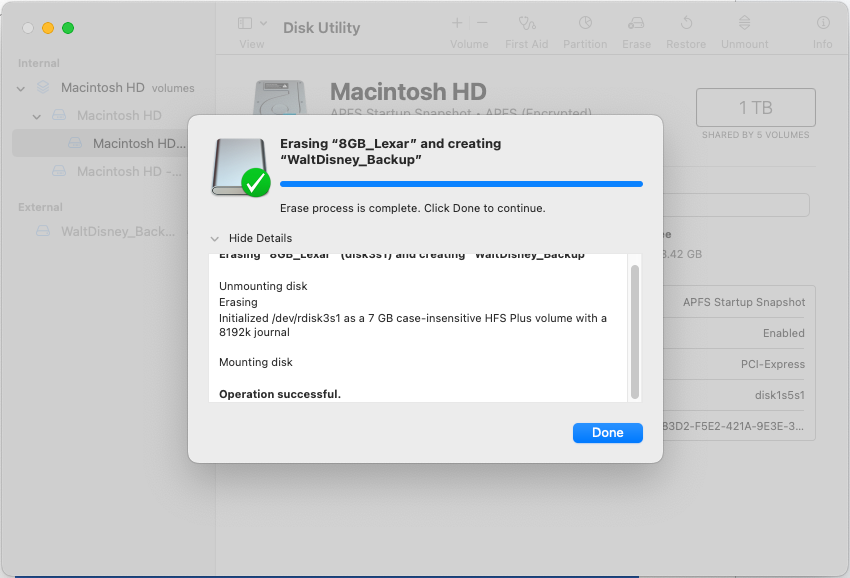The image size is (850, 578).
Task: Click the details log scrollbar in the dialog
Action: (635, 332)
